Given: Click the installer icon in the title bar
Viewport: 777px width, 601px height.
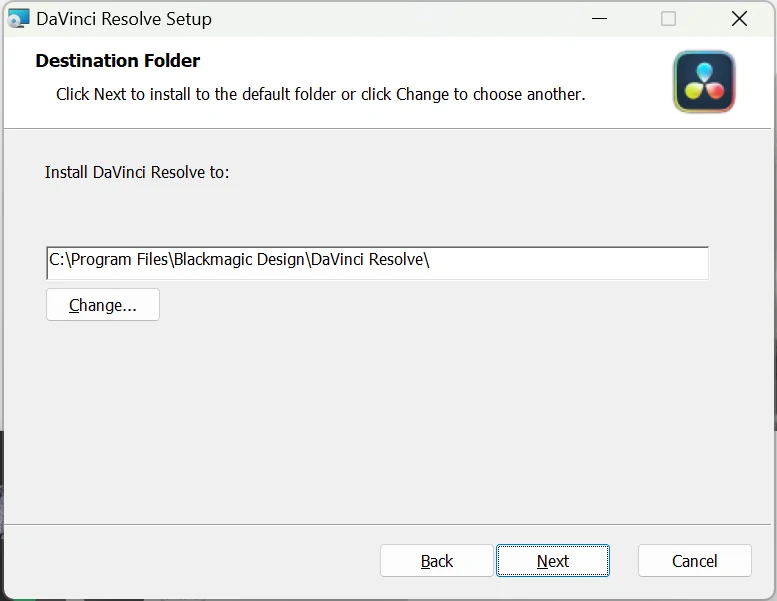Looking at the screenshot, I should pyautogui.click(x=18, y=19).
